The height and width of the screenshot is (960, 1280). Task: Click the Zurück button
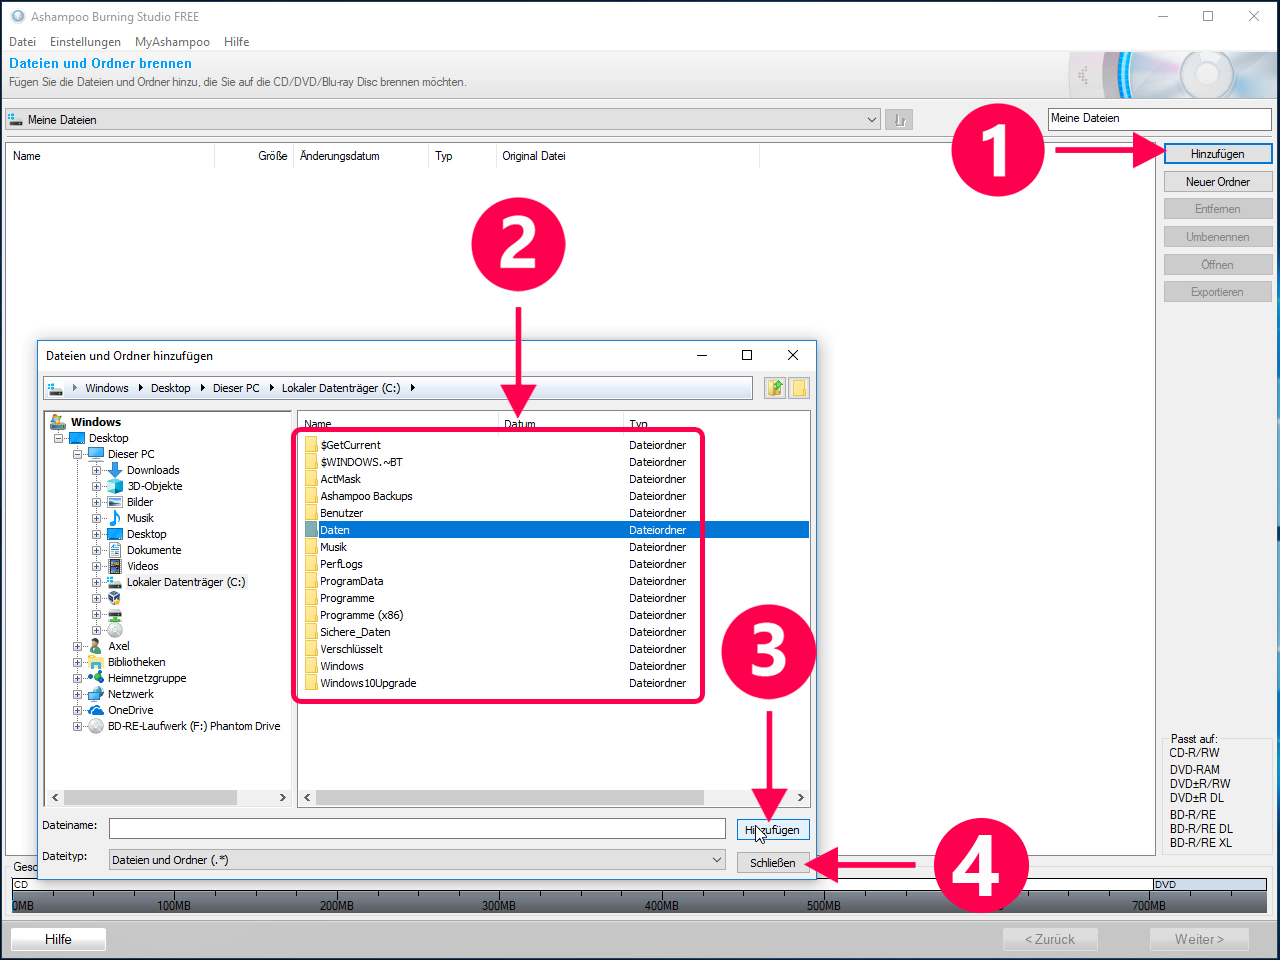point(1050,939)
